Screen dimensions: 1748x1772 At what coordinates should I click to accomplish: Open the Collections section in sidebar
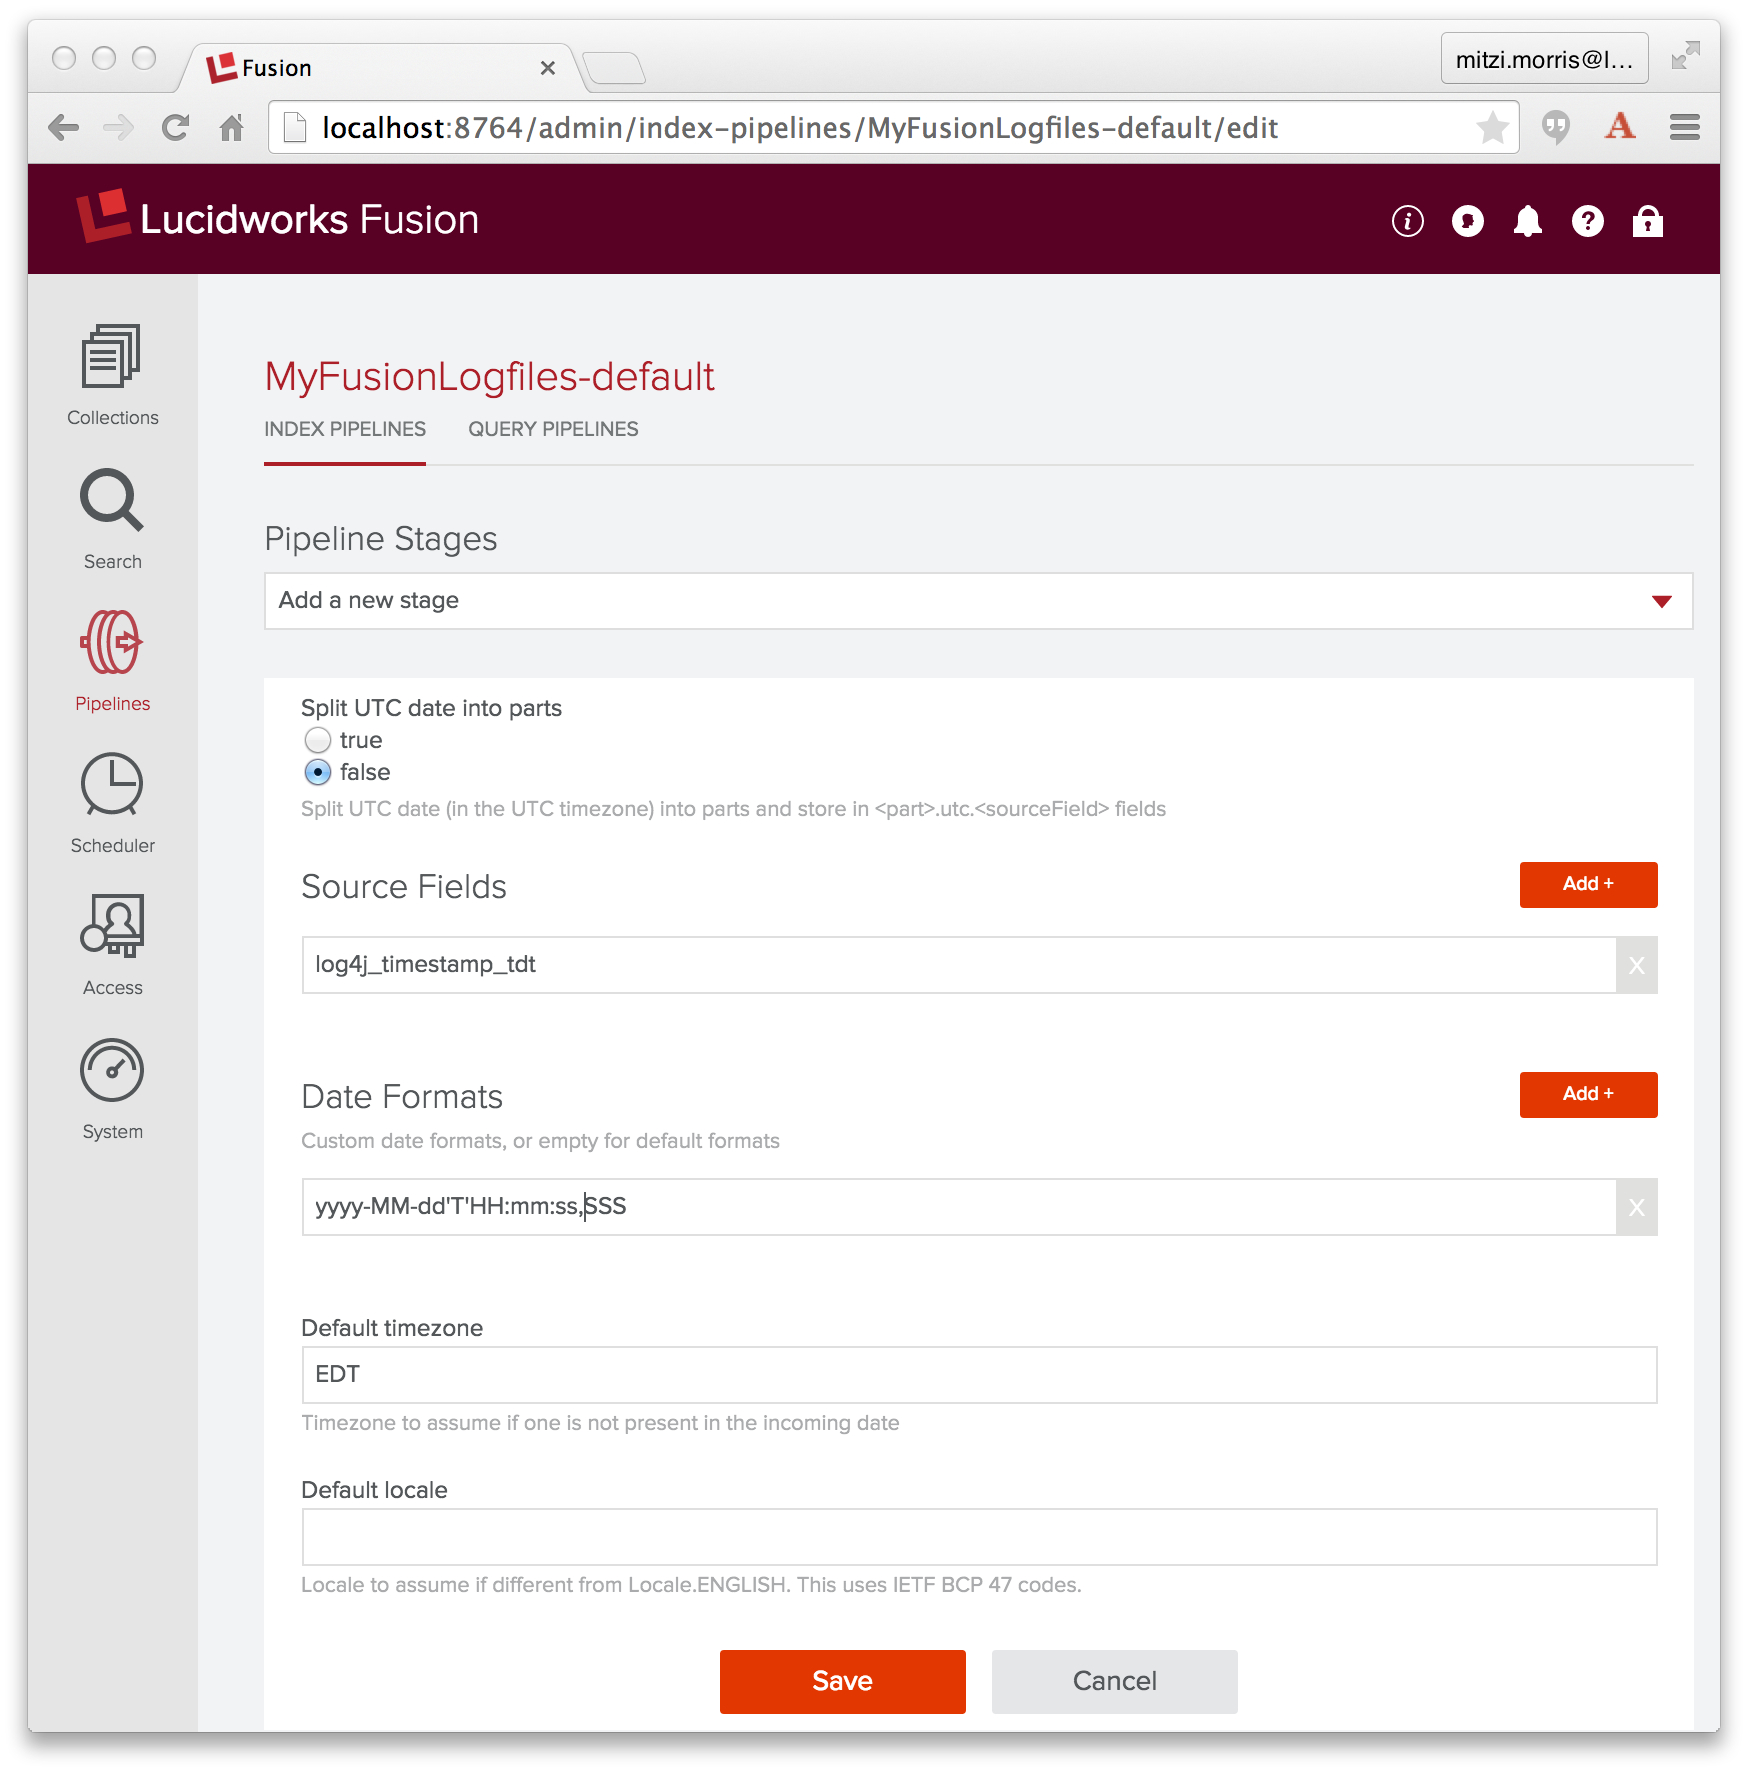pyautogui.click(x=112, y=375)
